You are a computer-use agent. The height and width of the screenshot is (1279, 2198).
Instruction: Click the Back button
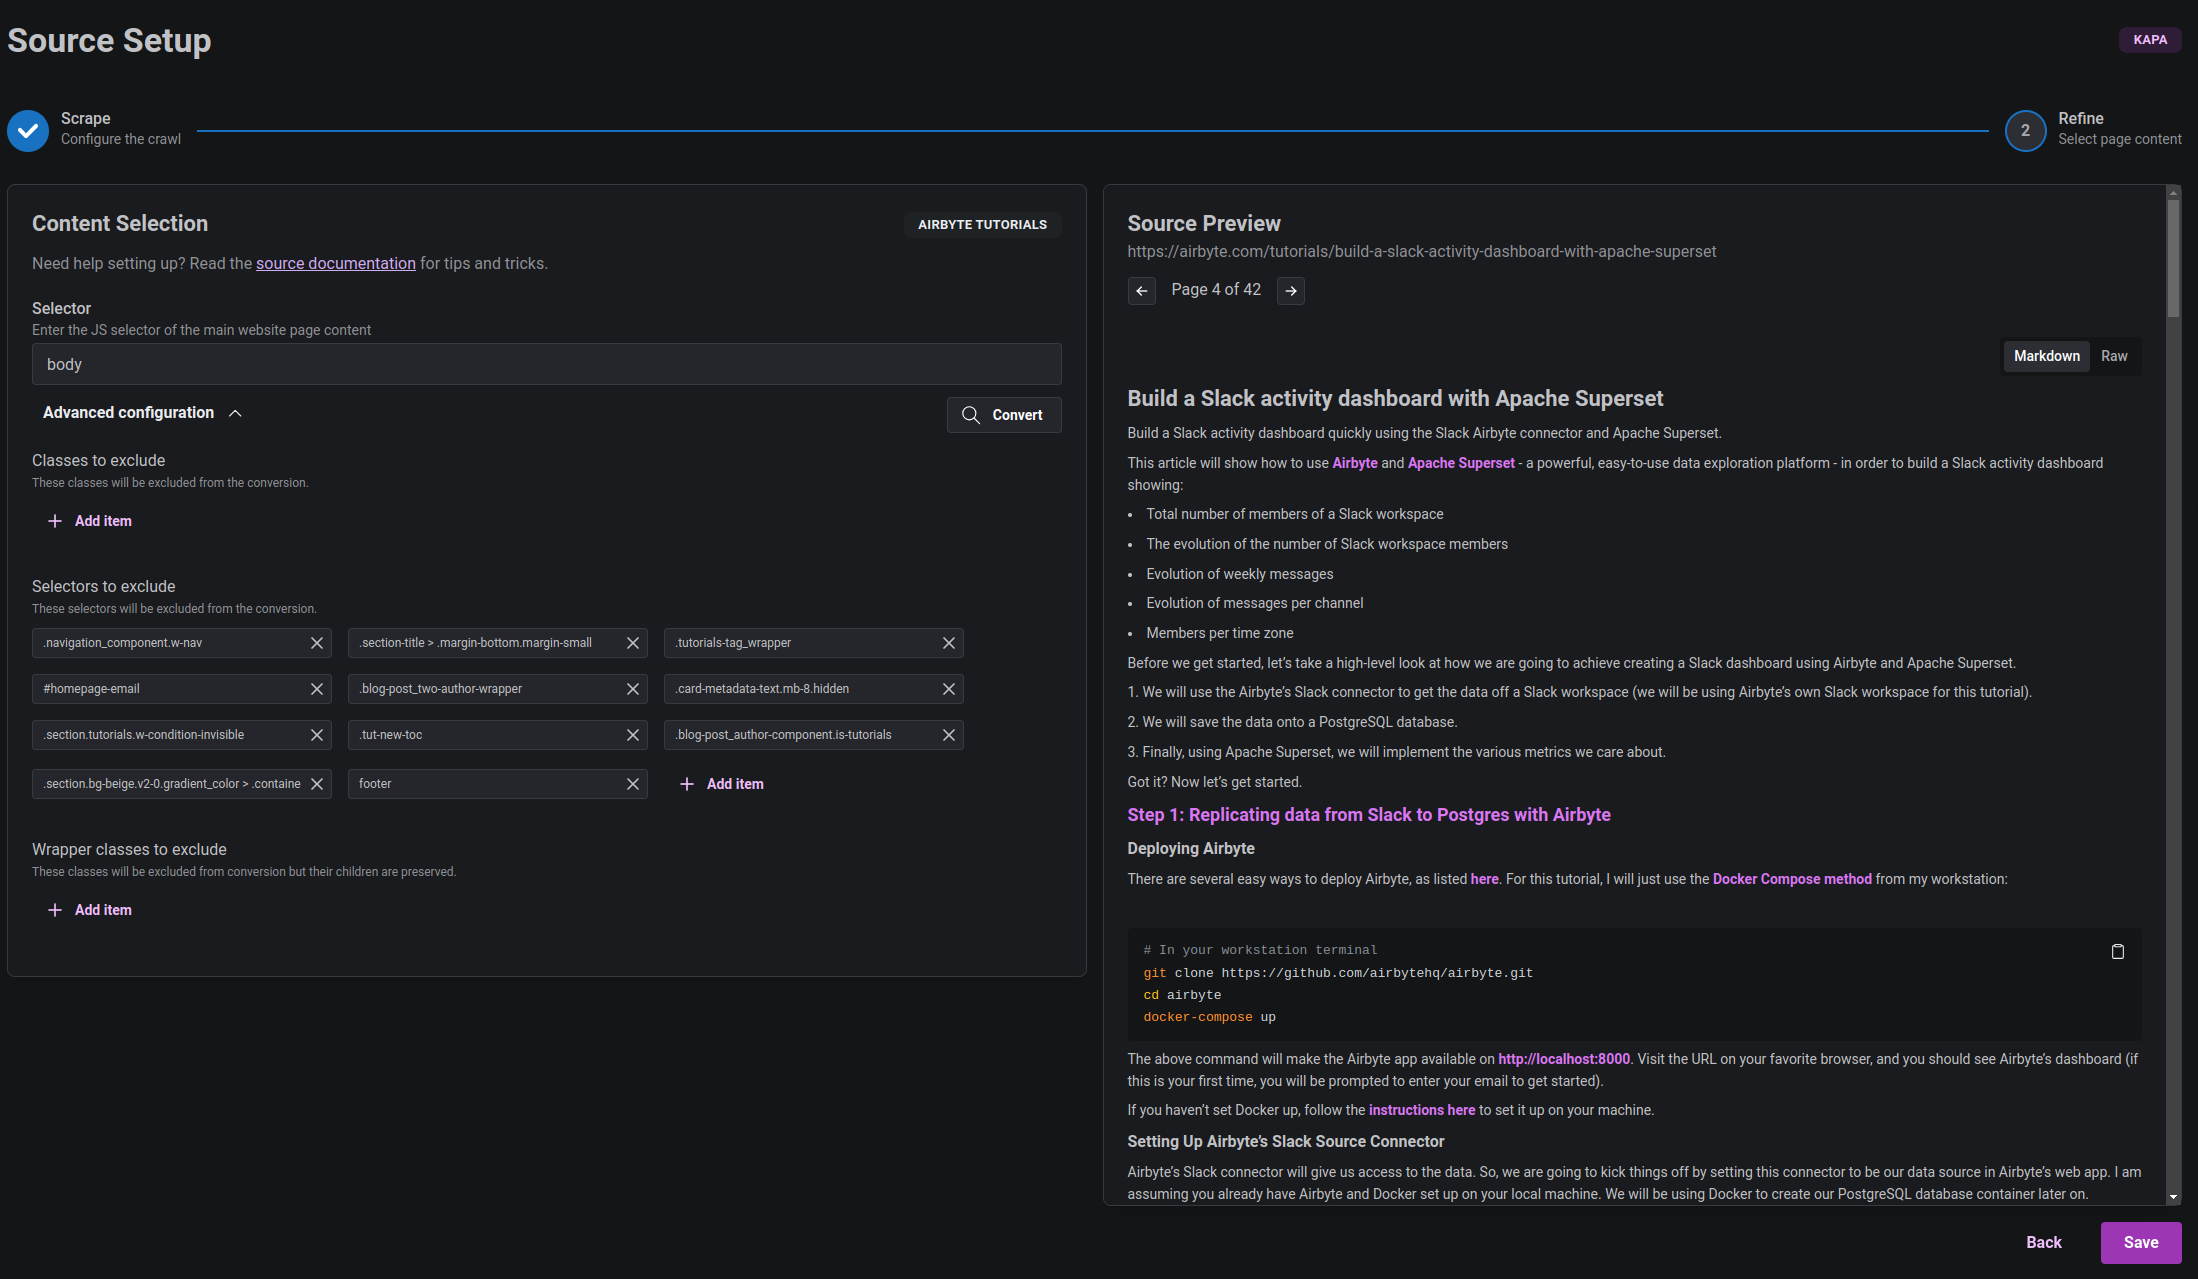pyautogui.click(x=2044, y=1243)
